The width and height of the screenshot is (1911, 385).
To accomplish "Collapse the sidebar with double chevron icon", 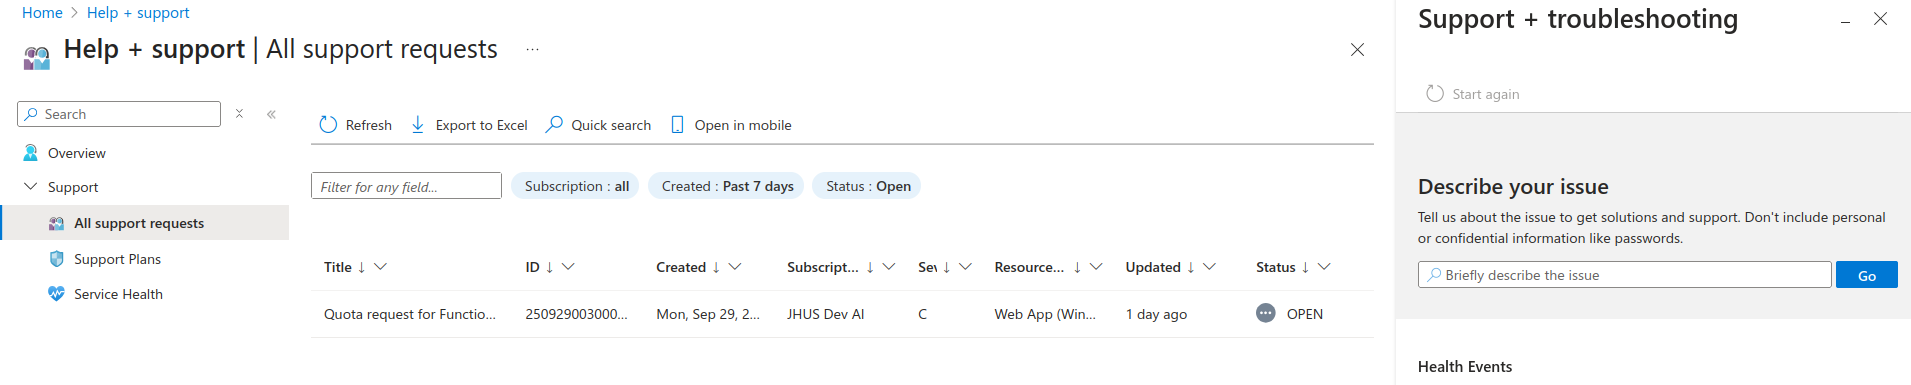I will pyautogui.click(x=271, y=114).
